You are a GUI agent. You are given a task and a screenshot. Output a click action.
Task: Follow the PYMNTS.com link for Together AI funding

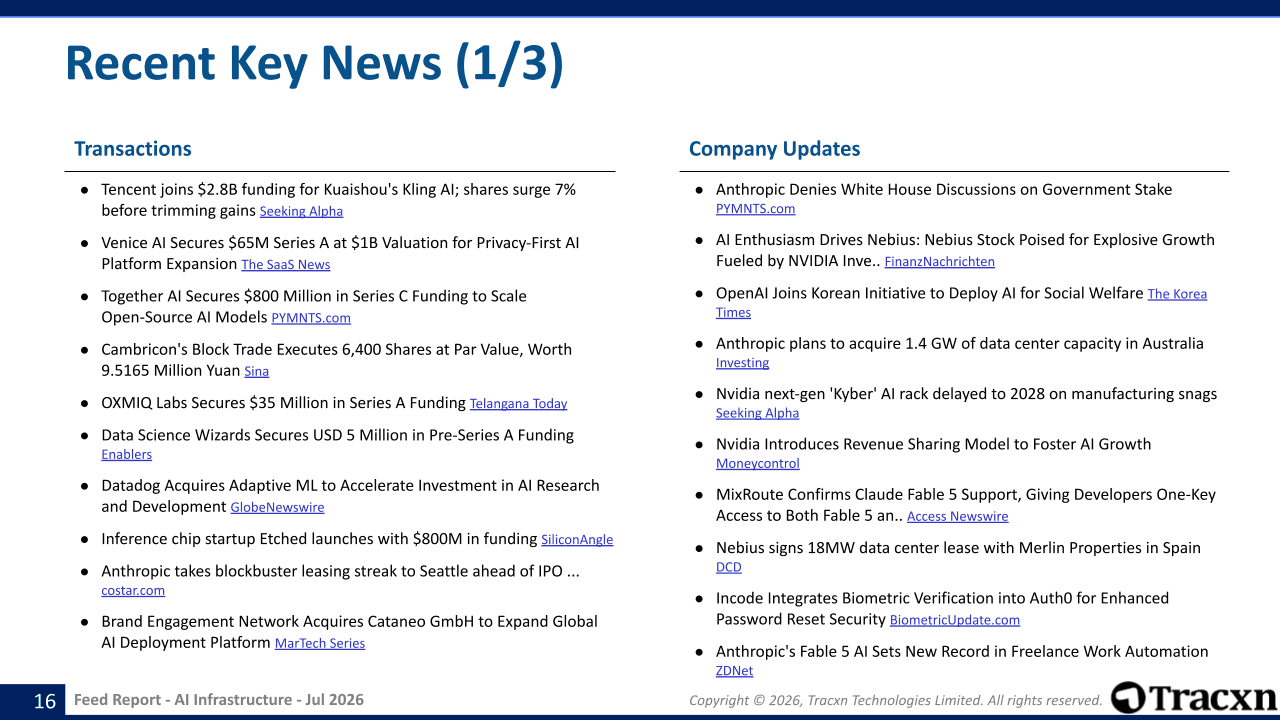[311, 318]
